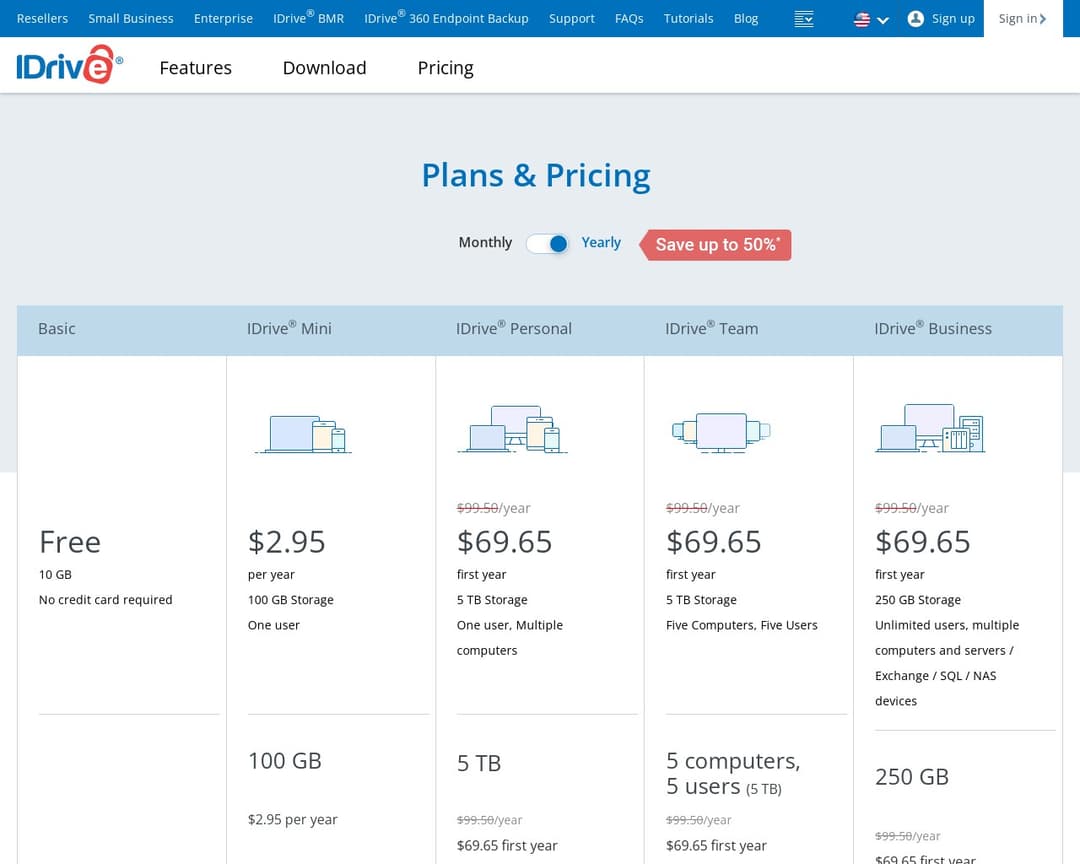This screenshot has width=1080, height=864.
Task: Open the Download menu
Action: [324, 68]
